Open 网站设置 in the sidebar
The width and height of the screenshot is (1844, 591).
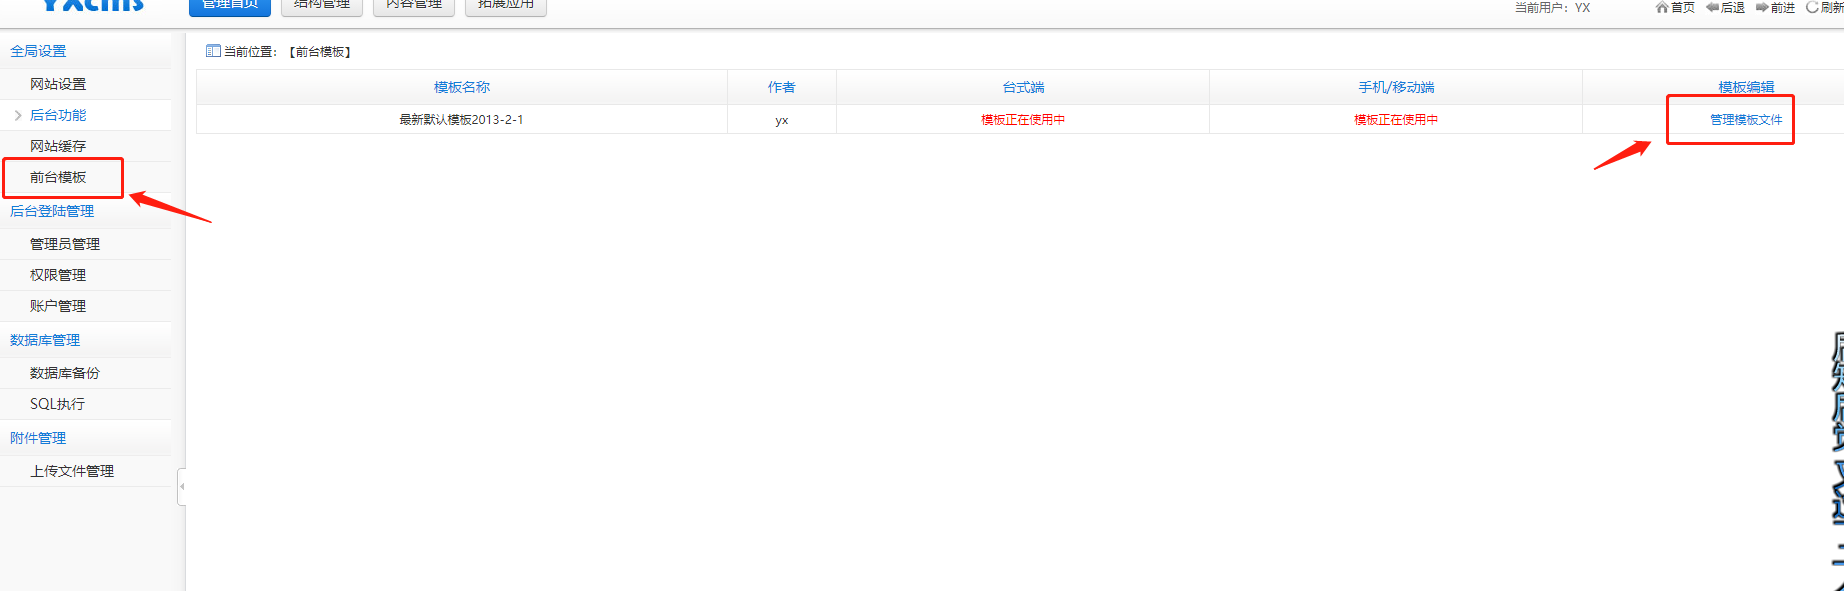(x=58, y=84)
